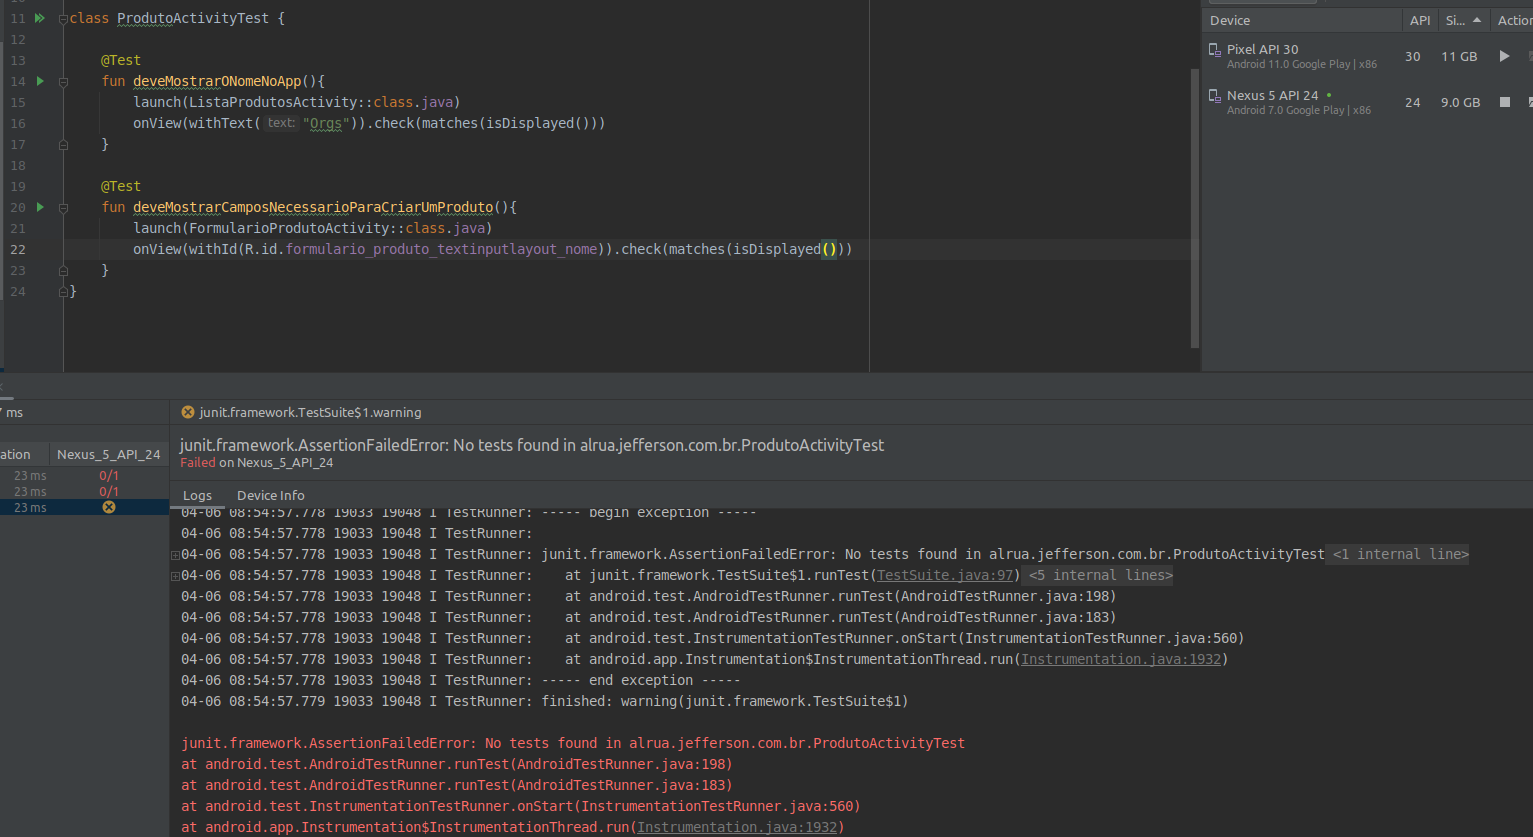The image size is (1533, 837).
Task: Click FormularioProdutoActivity in line 21
Action: [289, 228]
